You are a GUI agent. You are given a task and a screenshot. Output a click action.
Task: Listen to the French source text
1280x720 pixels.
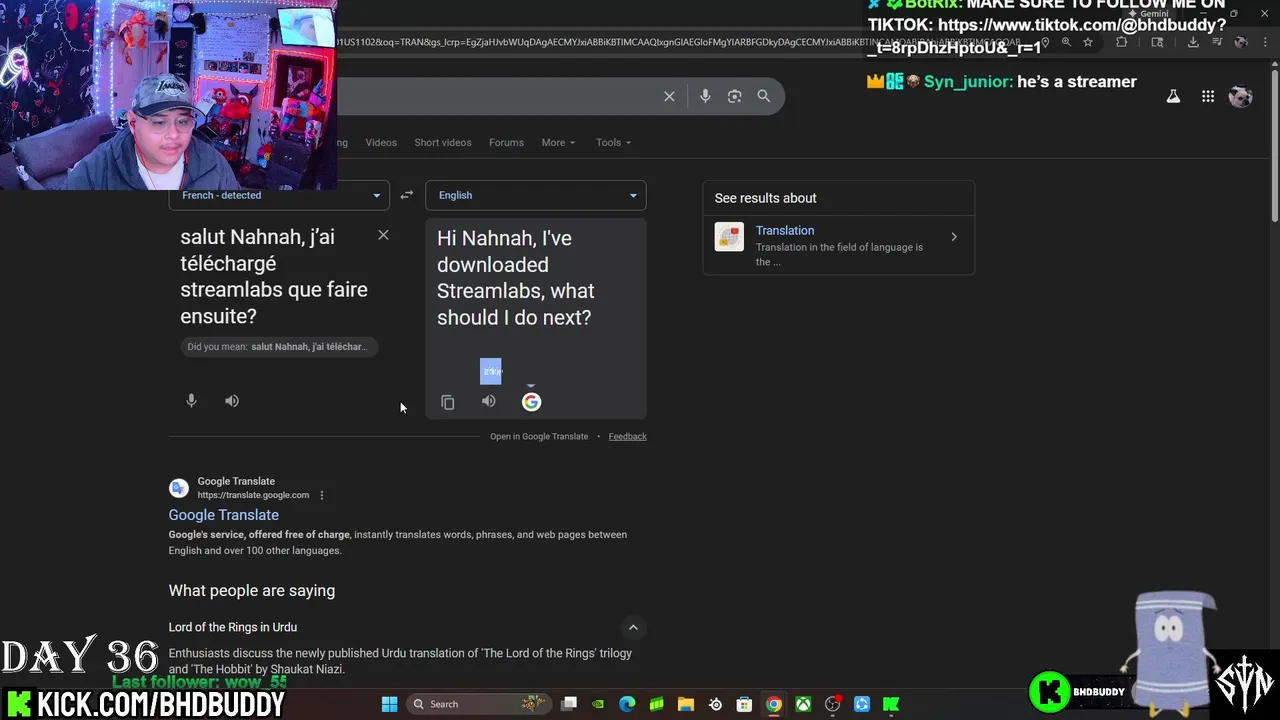(x=232, y=401)
